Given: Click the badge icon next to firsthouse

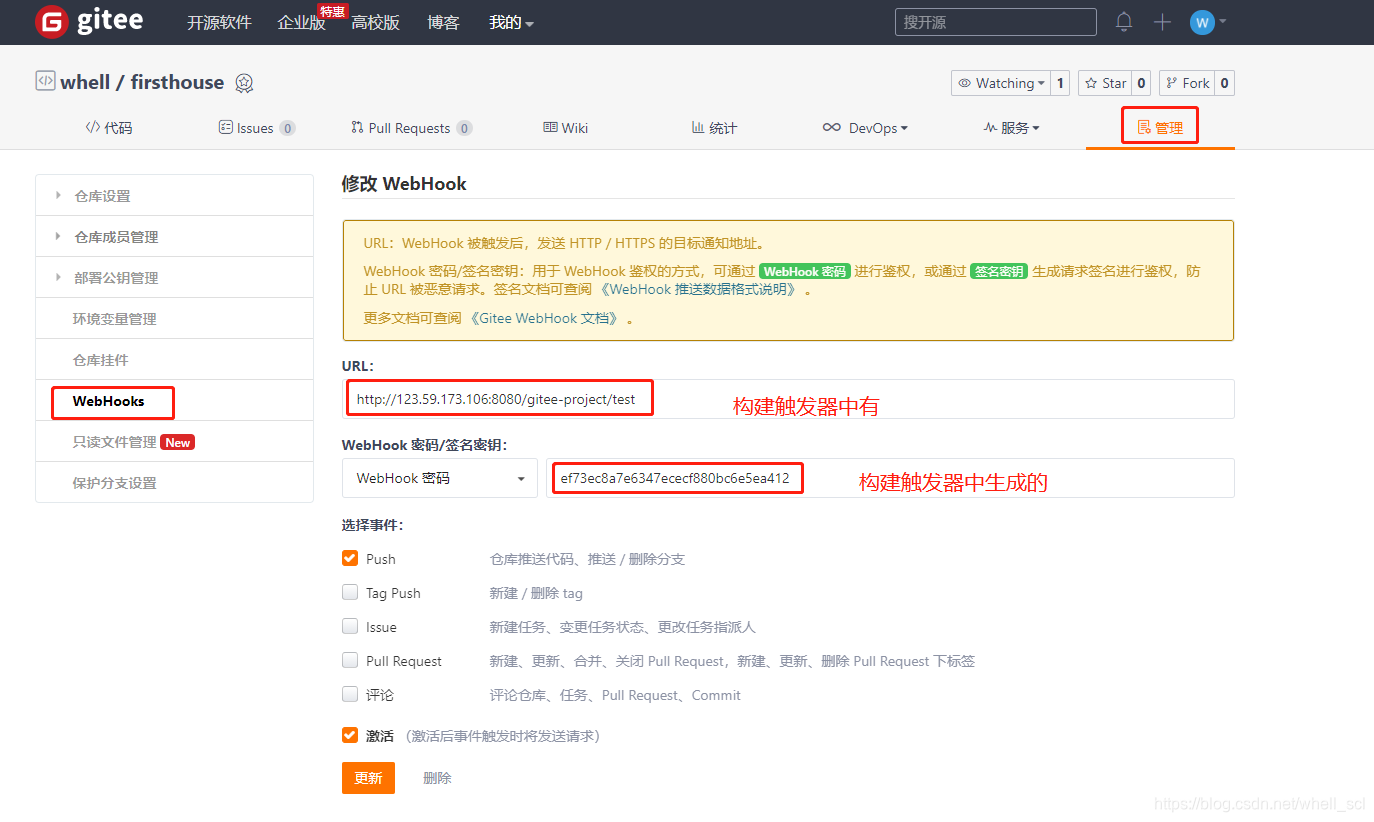Looking at the screenshot, I should tap(244, 83).
